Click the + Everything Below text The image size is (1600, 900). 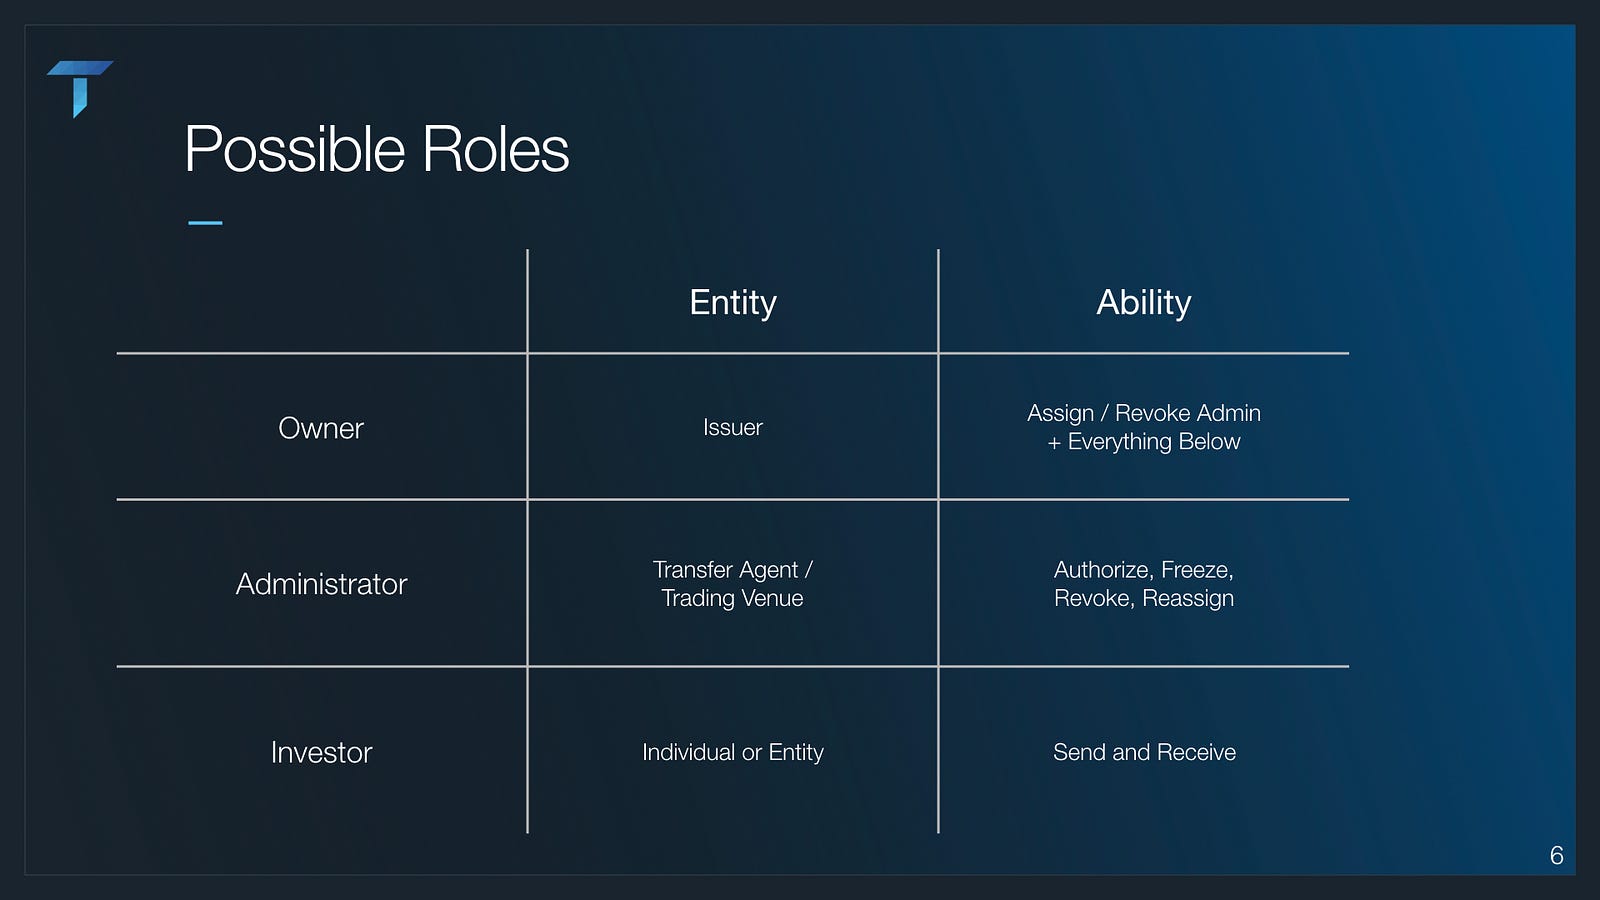coord(1143,442)
